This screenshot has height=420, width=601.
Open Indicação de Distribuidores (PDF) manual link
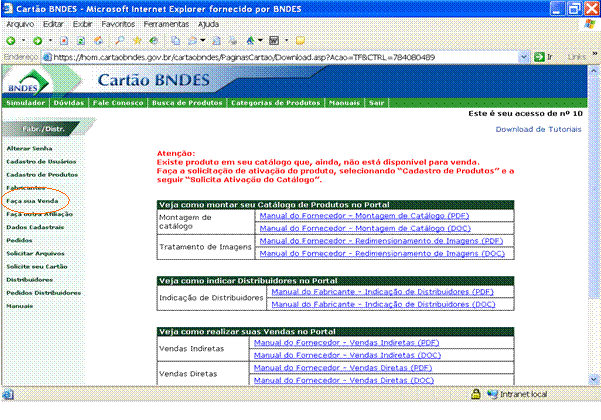tap(382, 292)
